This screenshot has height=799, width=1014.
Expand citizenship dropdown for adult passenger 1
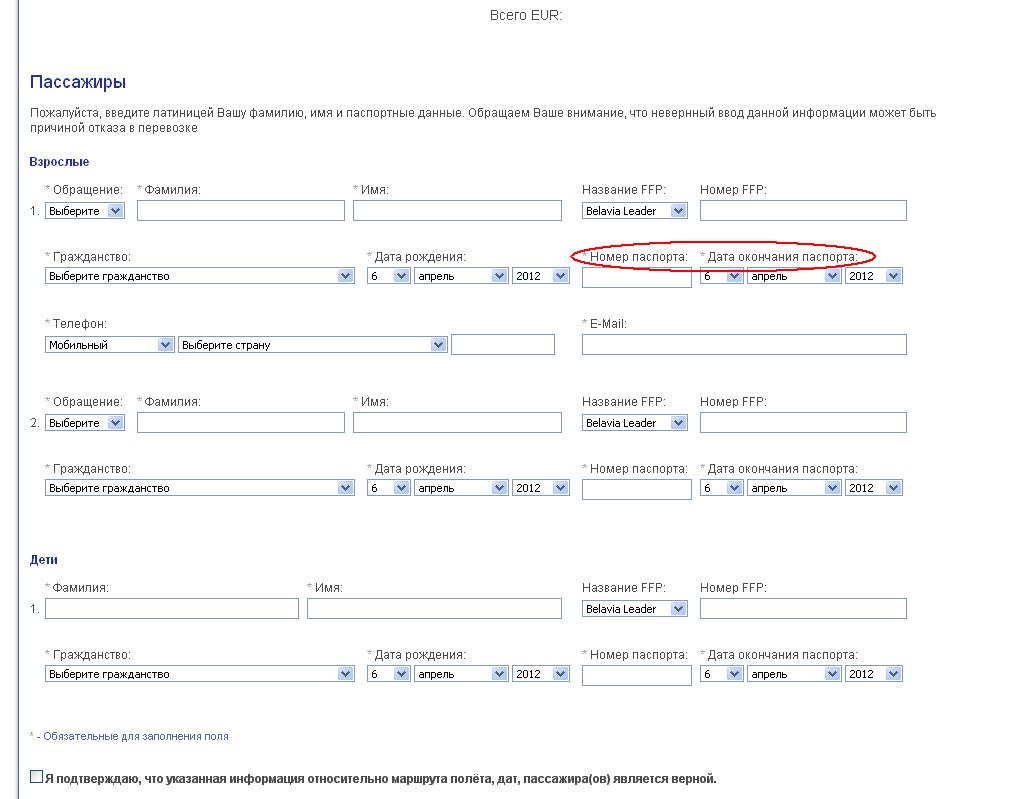pos(200,276)
